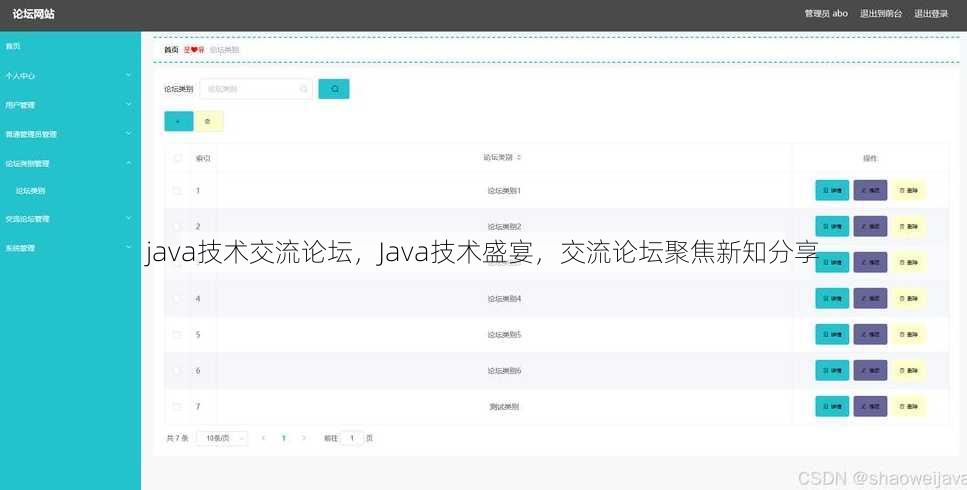Edit the row 测试类别

[870, 406]
